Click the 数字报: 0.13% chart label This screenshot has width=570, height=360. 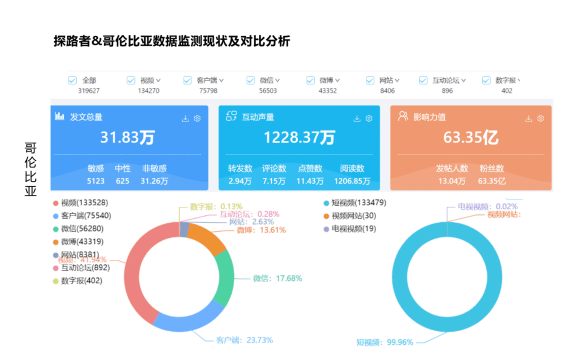[216, 207]
